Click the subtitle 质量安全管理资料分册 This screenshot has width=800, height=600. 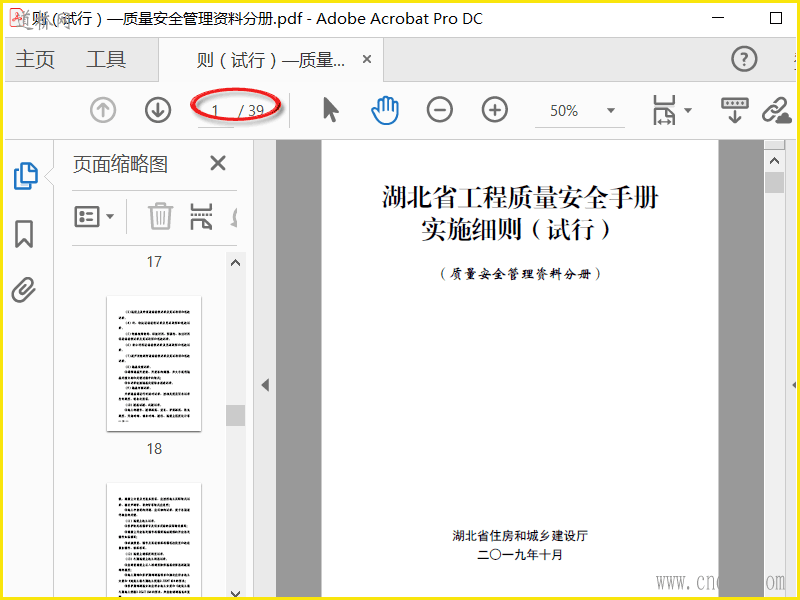click(x=520, y=274)
